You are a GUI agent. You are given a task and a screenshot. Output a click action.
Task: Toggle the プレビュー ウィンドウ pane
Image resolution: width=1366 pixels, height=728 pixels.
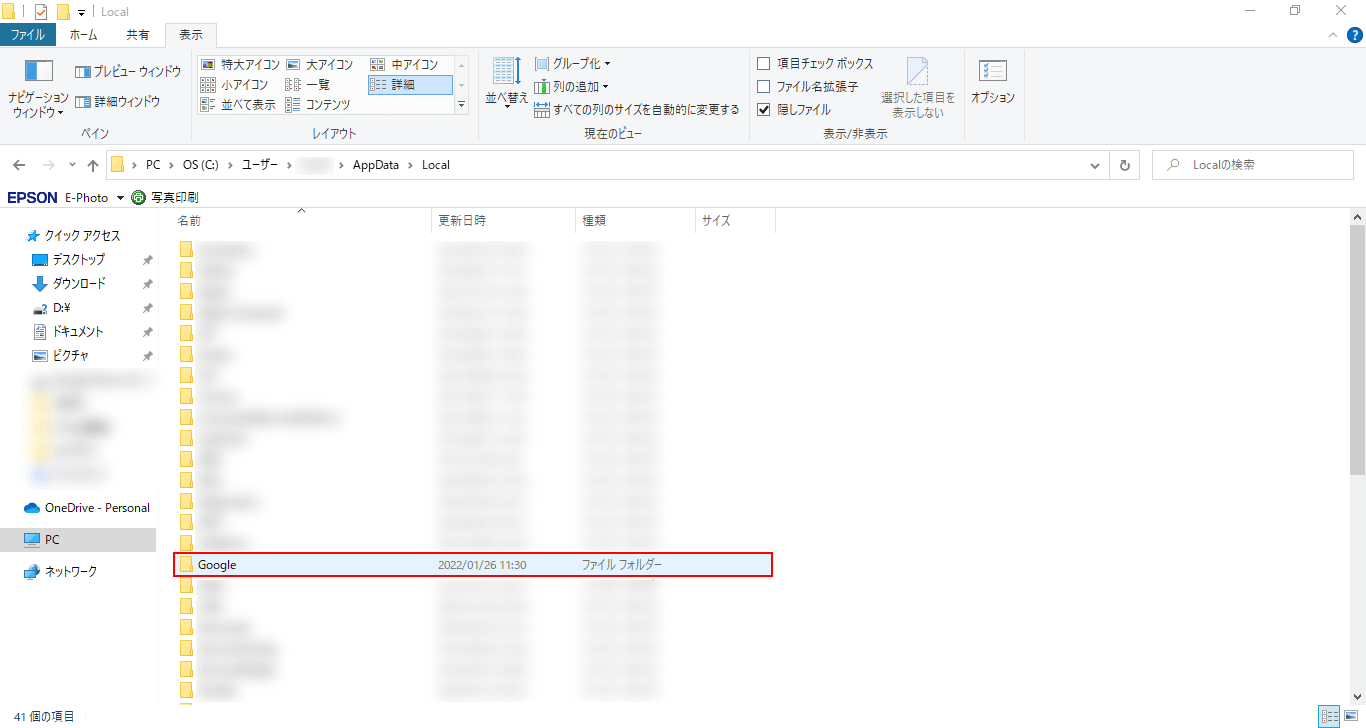(128, 72)
